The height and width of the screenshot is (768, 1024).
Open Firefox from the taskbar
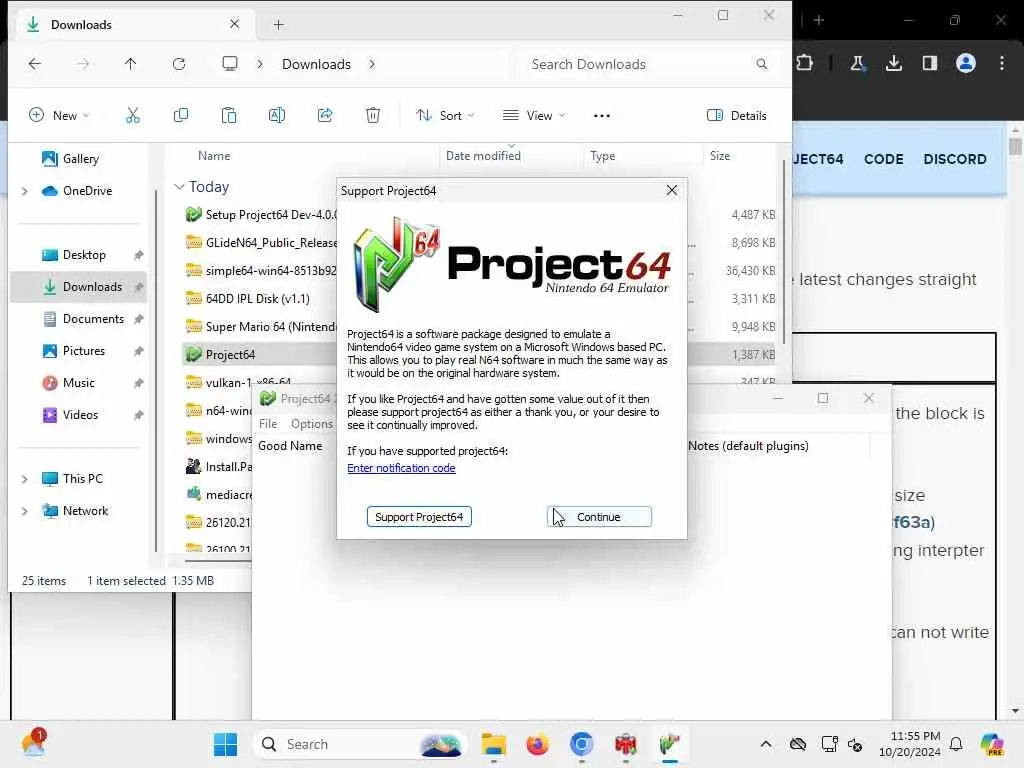[x=537, y=744]
